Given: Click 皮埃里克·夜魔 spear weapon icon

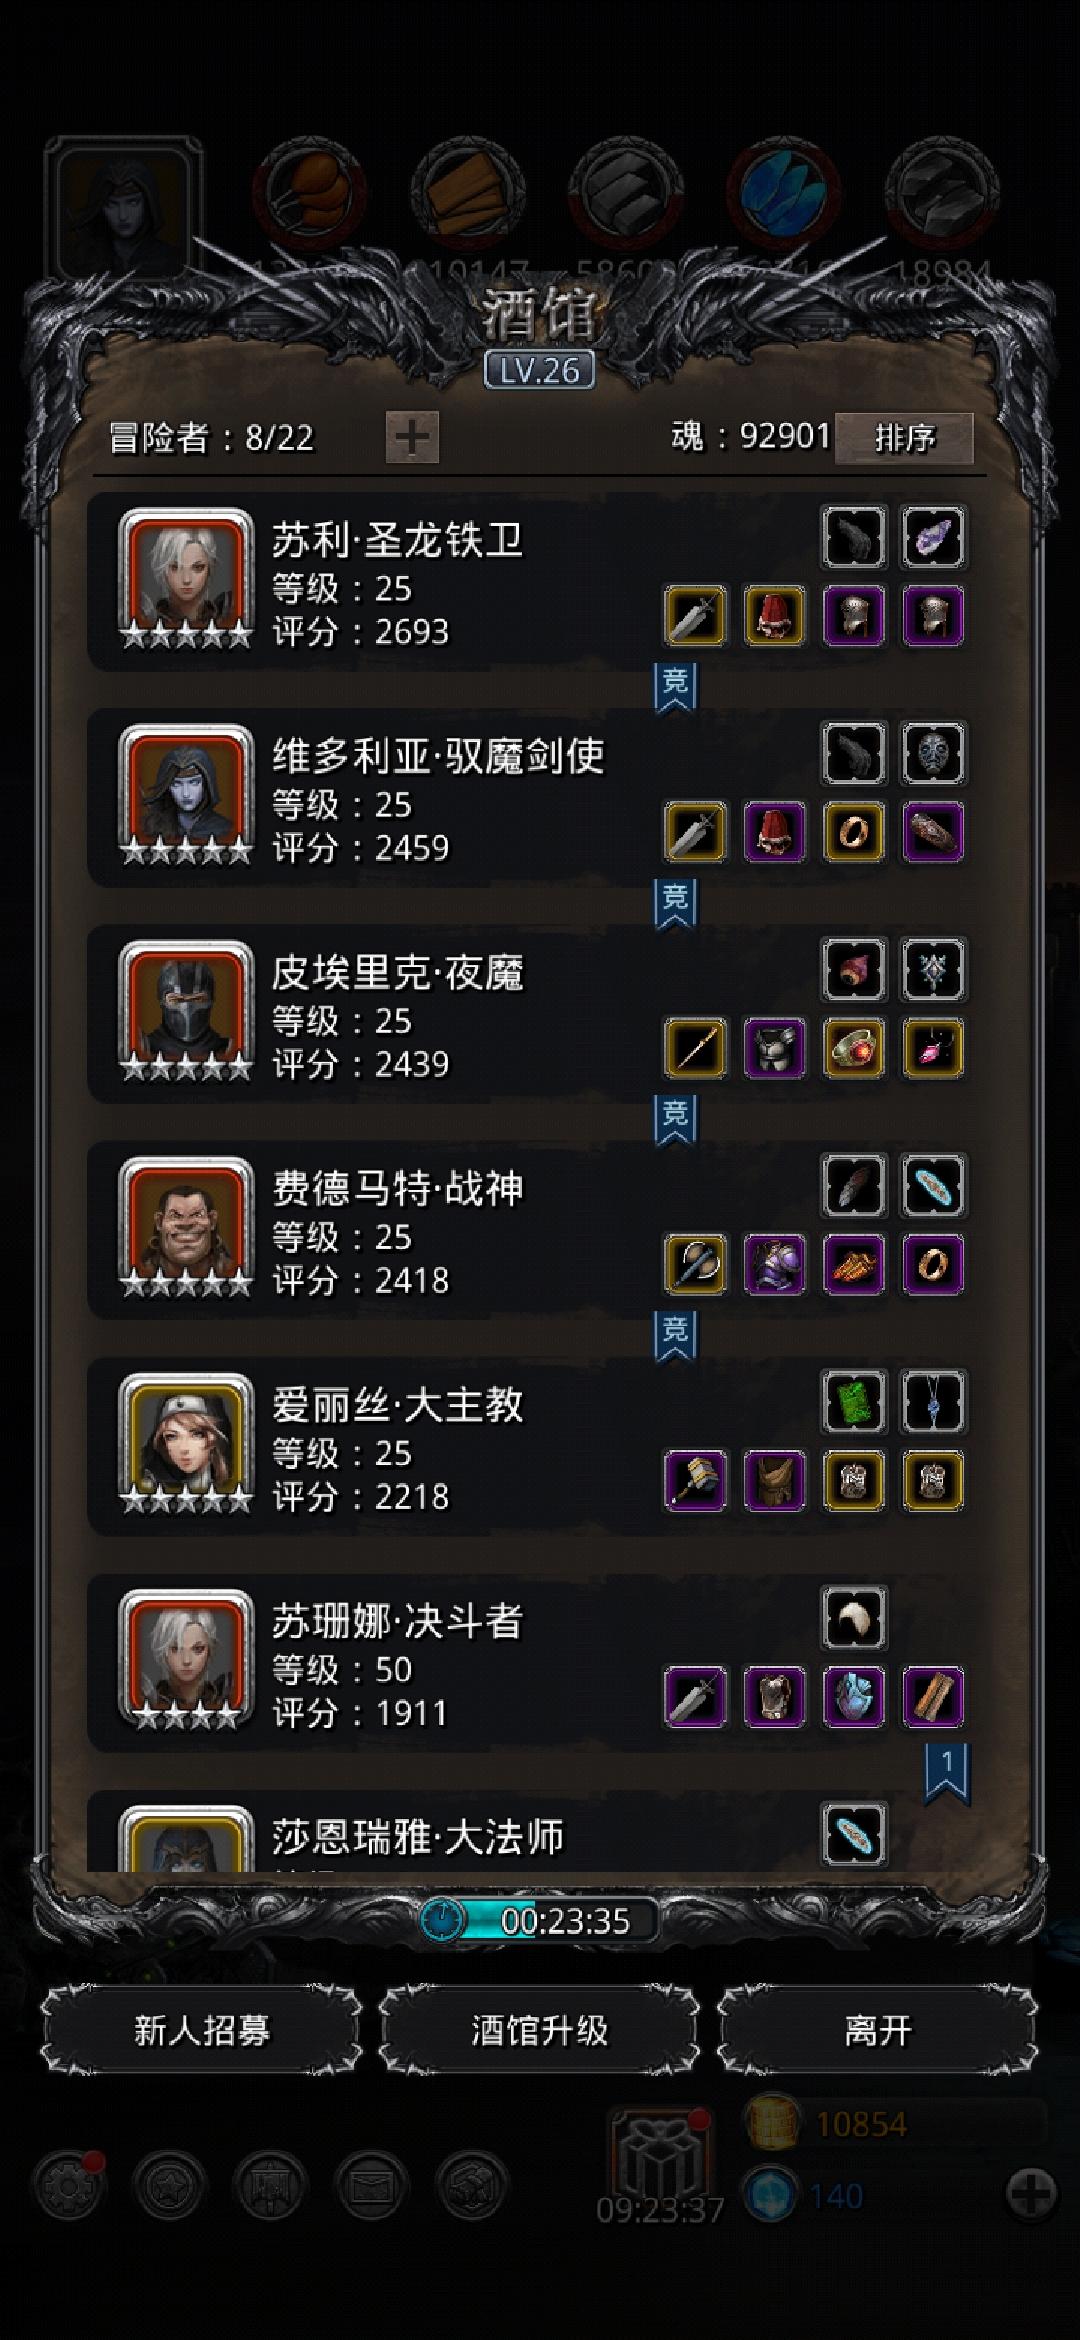Looking at the screenshot, I should click(695, 1049).
